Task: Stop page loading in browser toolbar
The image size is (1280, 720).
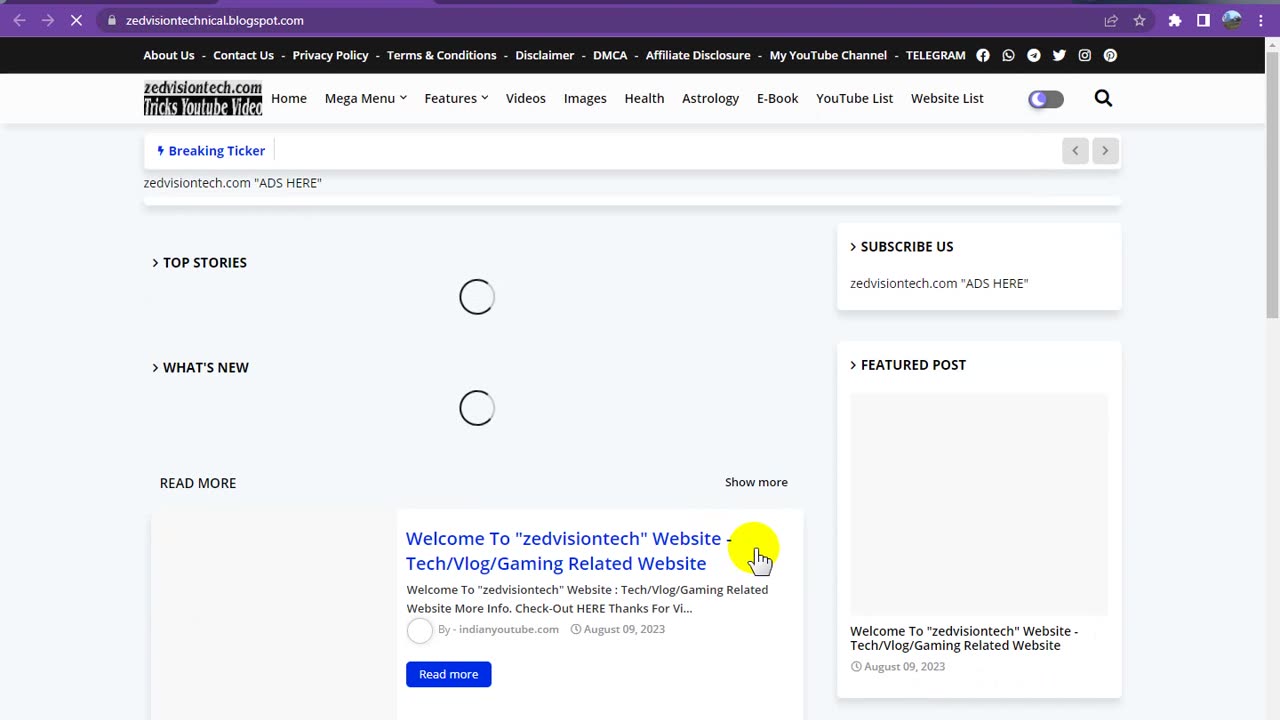Action: pos(76,20)
